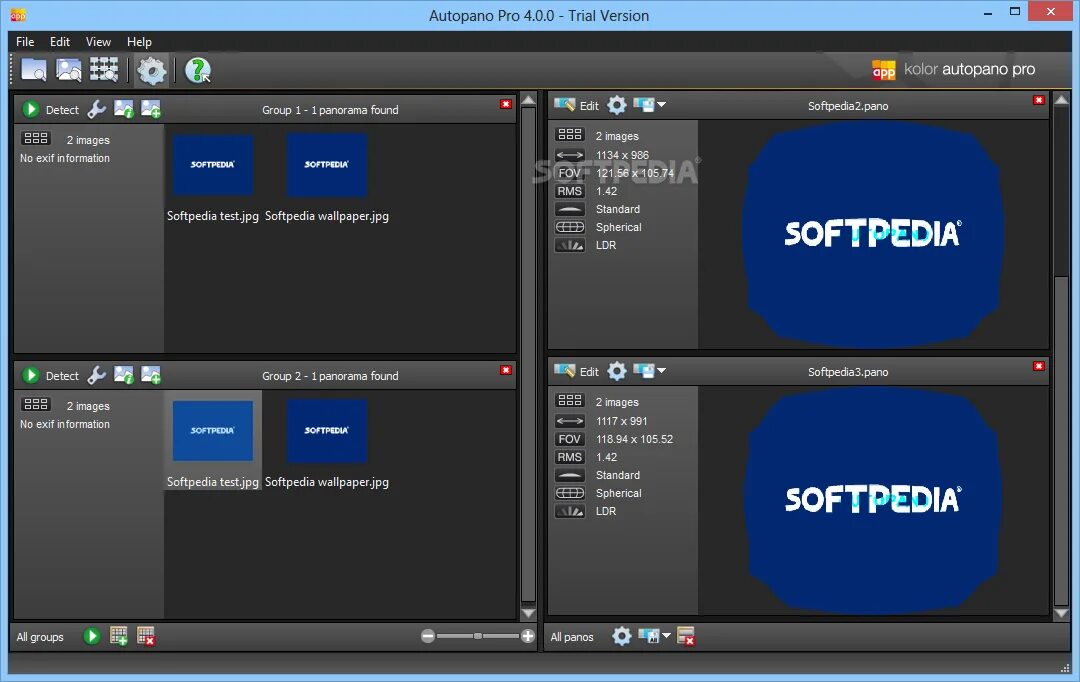Viewport: 1080px width, 682px height.
Task: Click kolor autopano pro logo
Action: 954,70
